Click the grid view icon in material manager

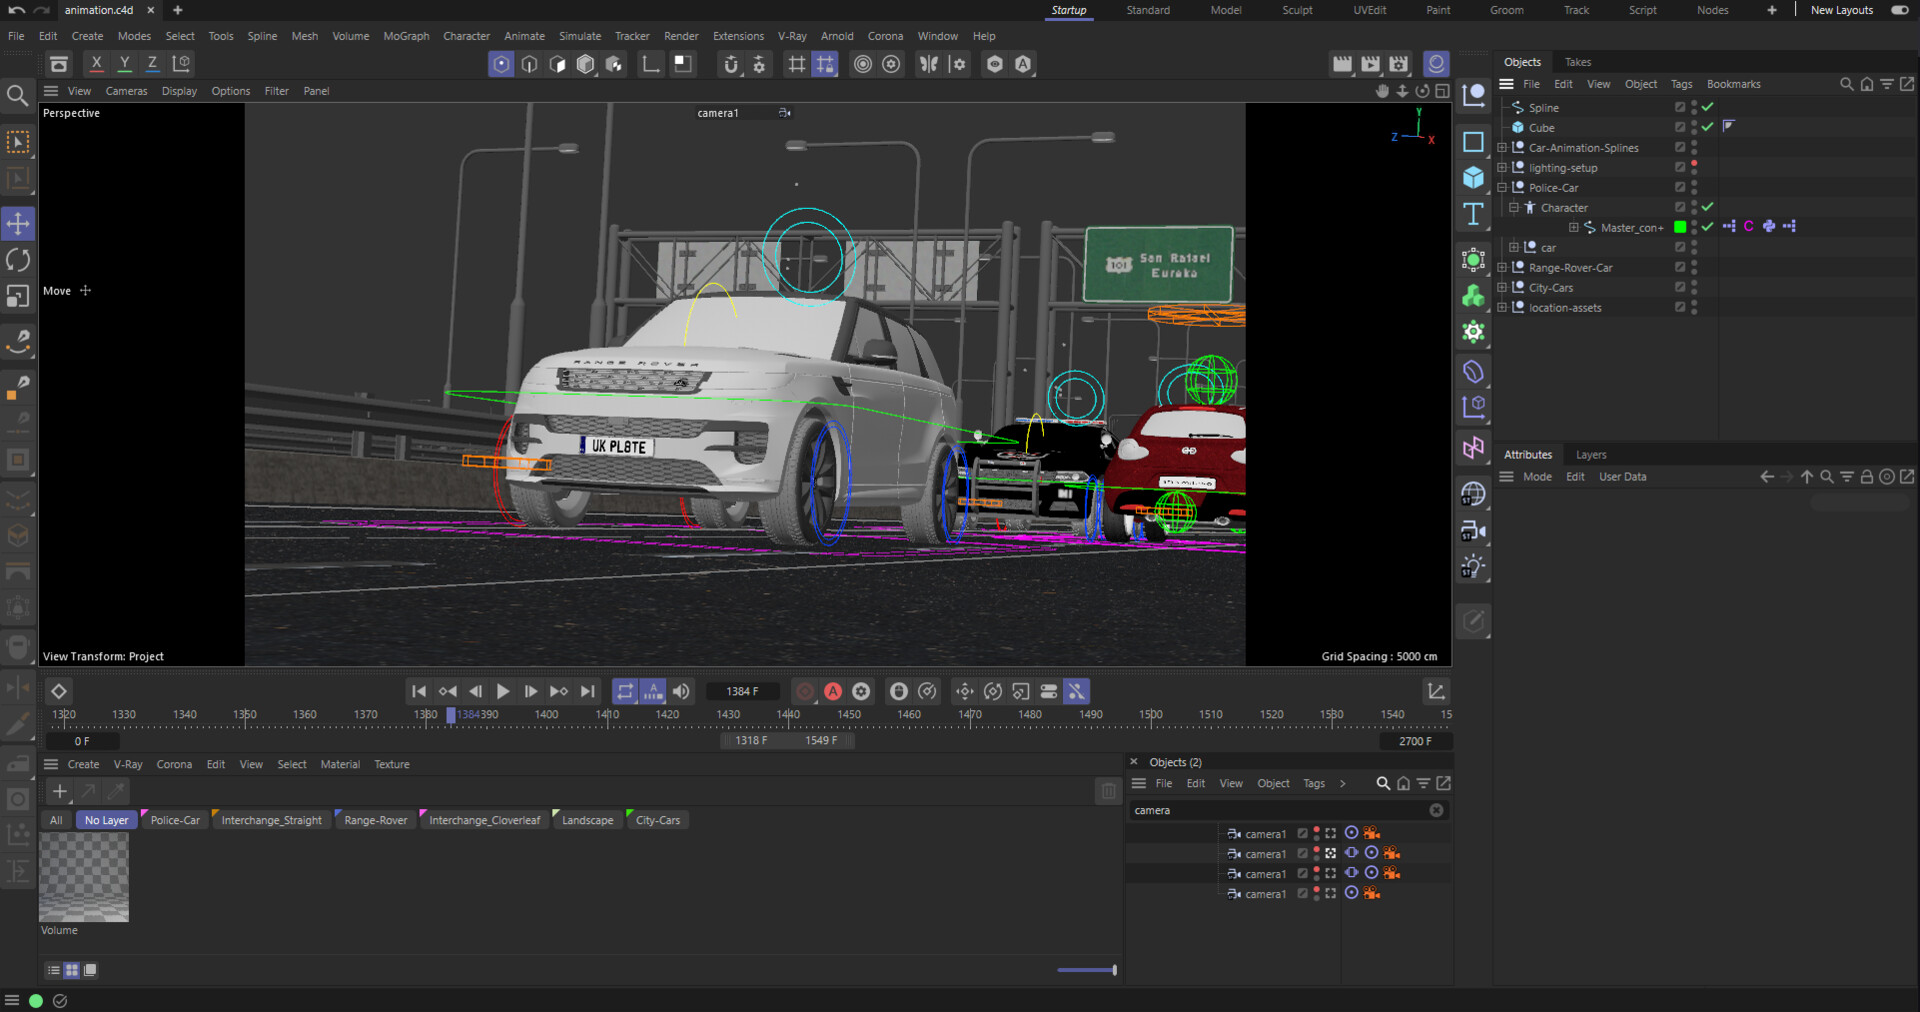tap(72, 970)
